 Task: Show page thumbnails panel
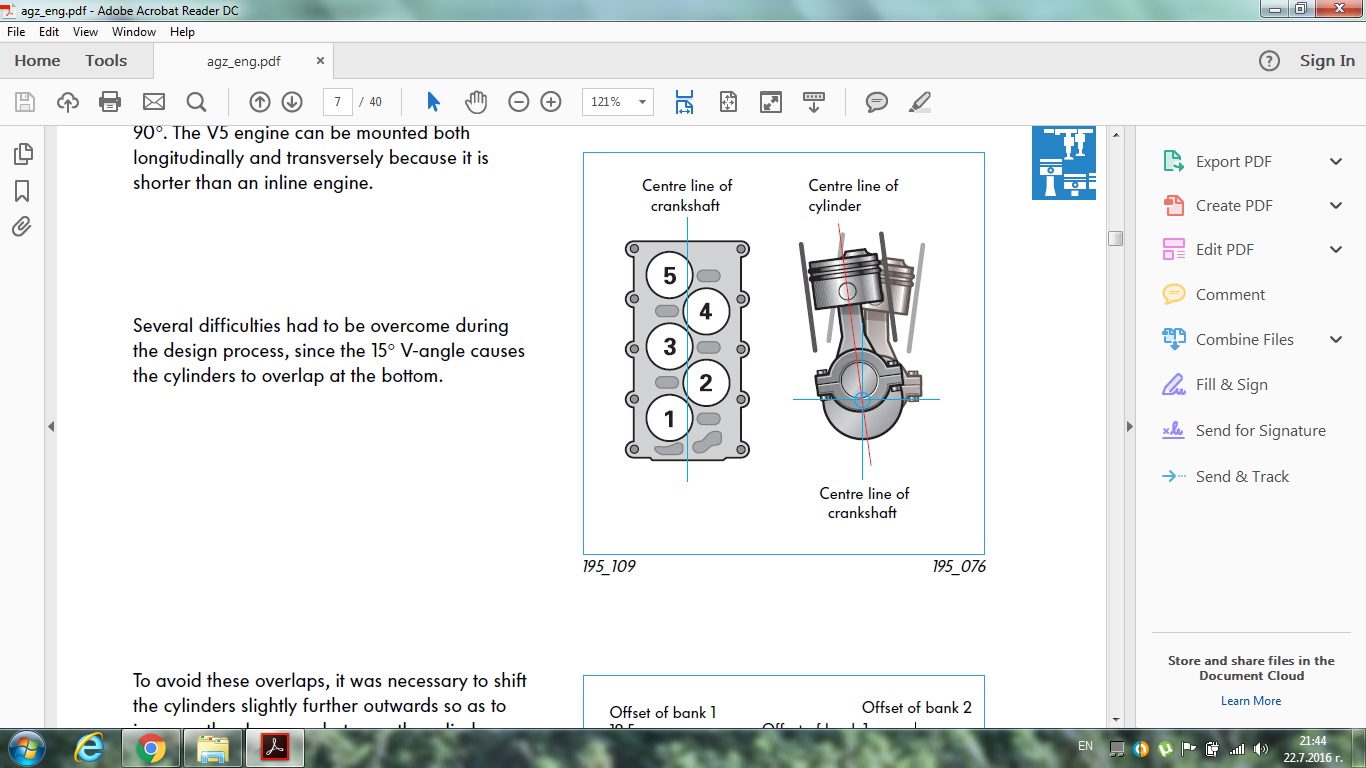point(22,154)
